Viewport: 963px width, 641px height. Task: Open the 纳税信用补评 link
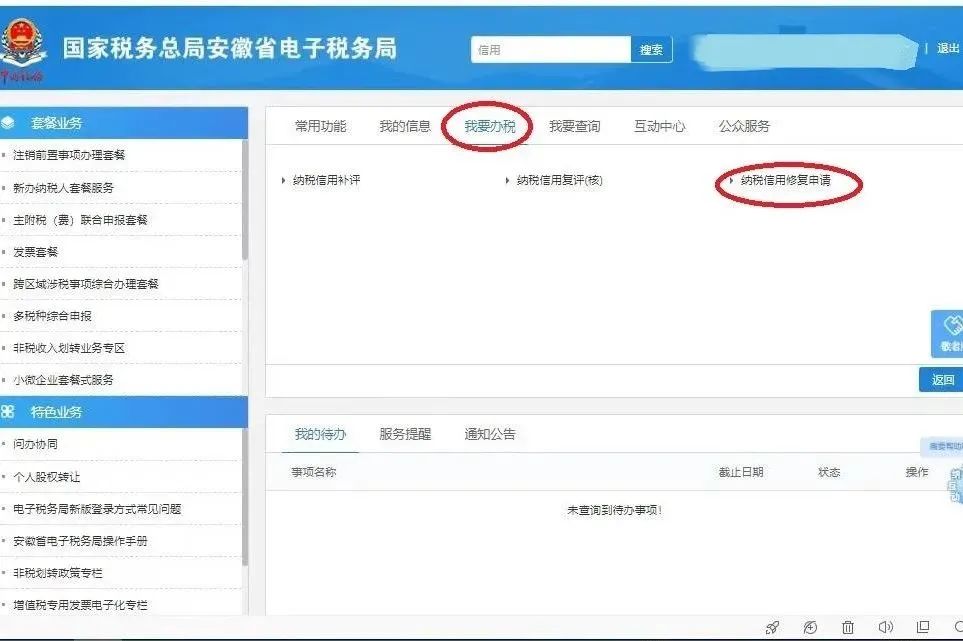coord(327,181)
